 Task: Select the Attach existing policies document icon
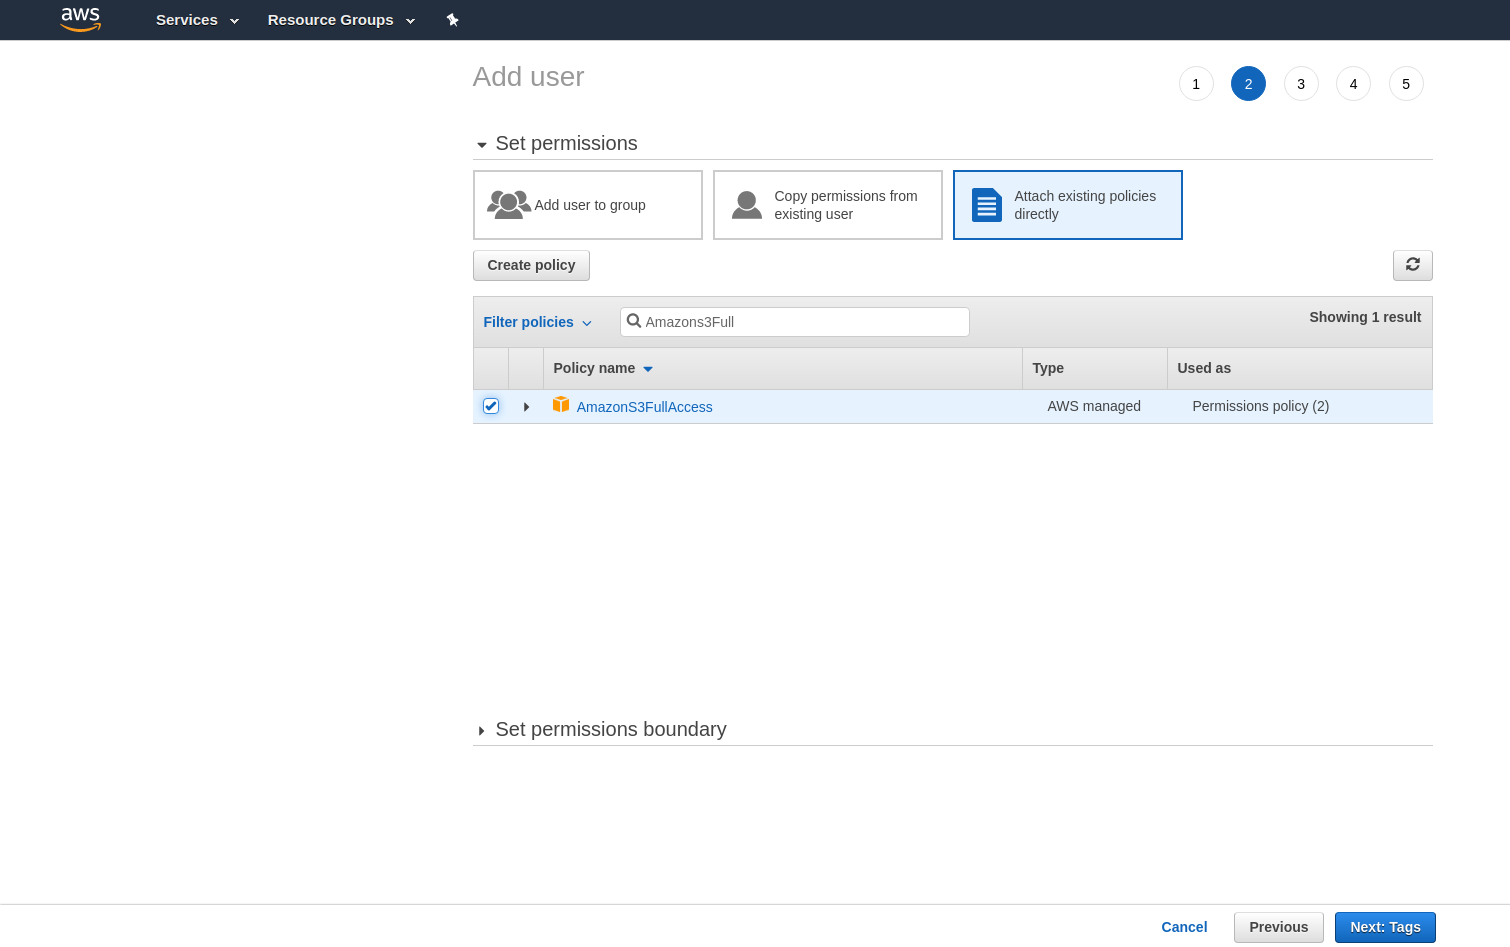click(987, 205)
